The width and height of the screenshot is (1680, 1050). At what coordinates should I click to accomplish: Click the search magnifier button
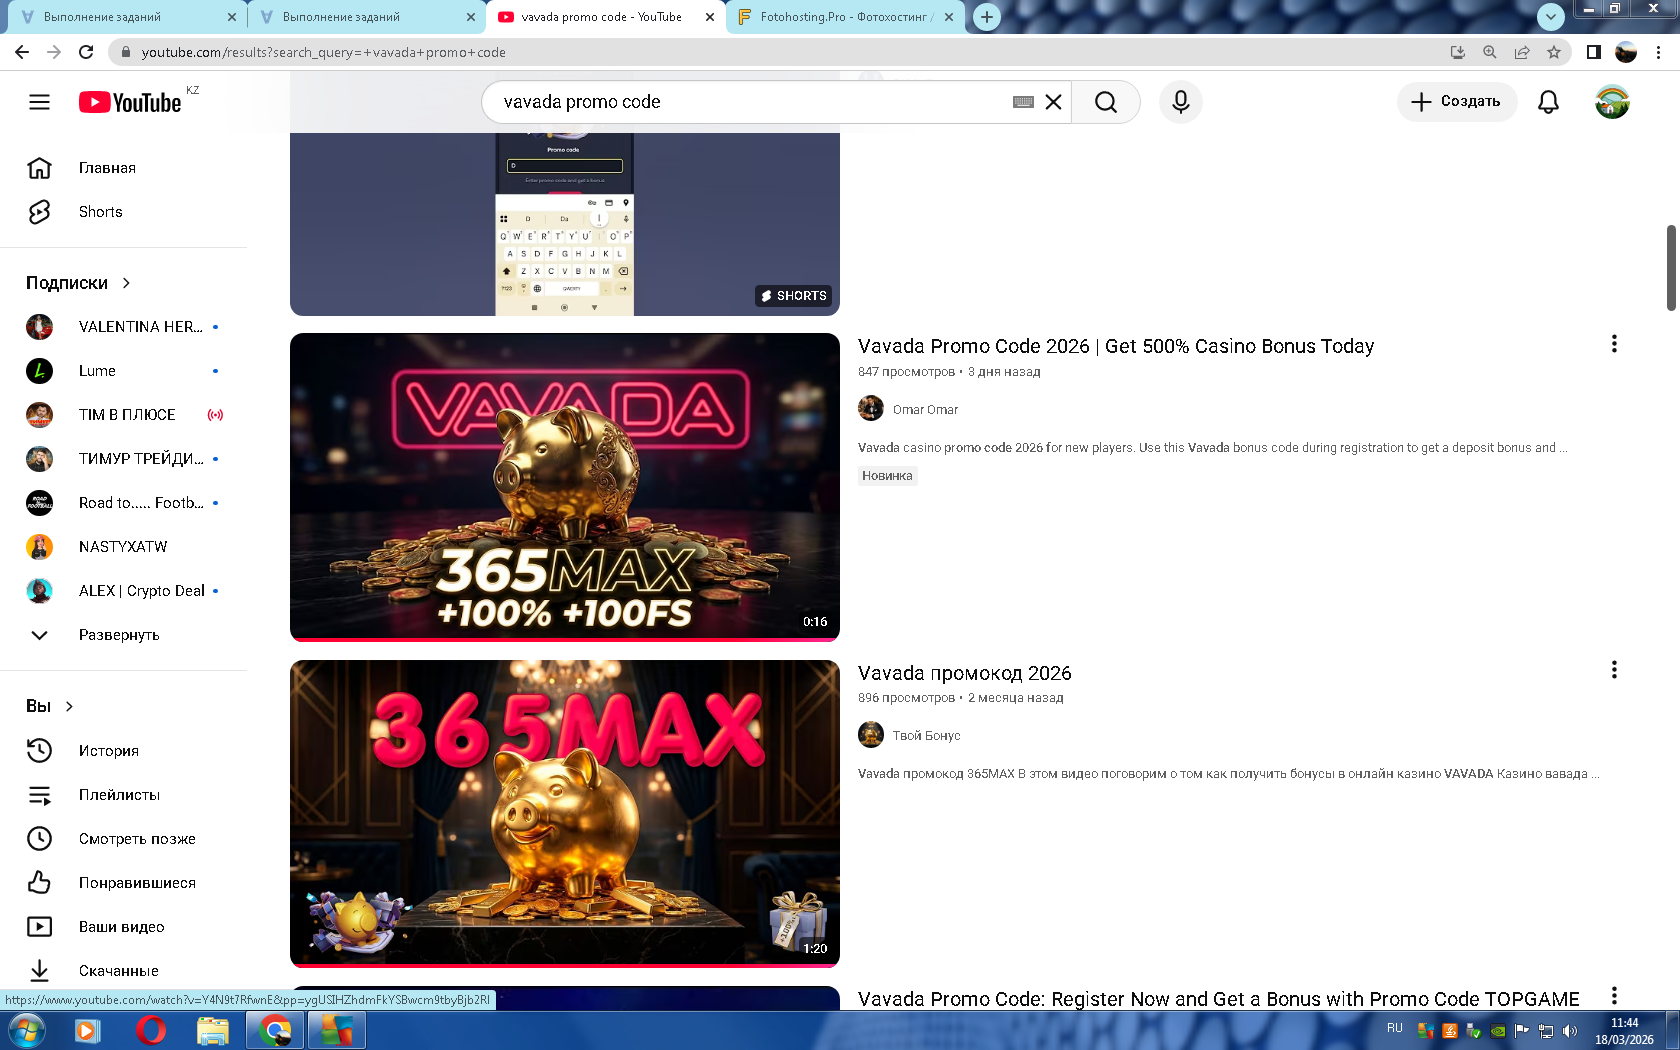1105,102
